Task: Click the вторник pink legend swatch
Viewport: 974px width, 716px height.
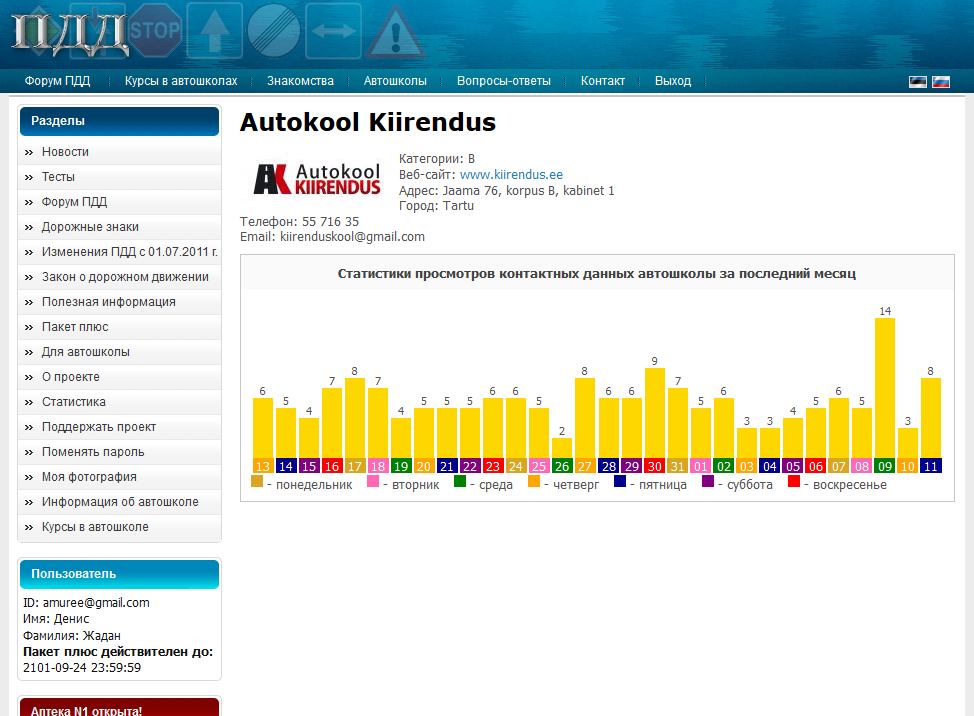Action: [x=373, y=481]
